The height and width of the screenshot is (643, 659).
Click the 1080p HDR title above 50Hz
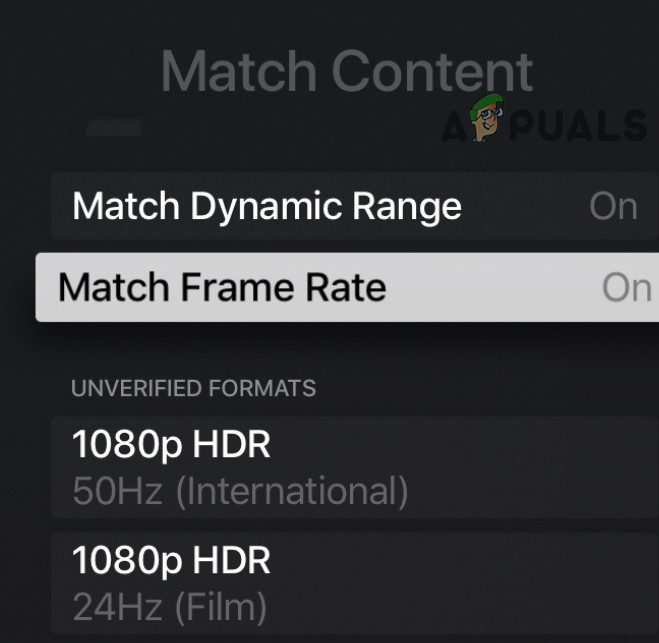coord(171,445)
